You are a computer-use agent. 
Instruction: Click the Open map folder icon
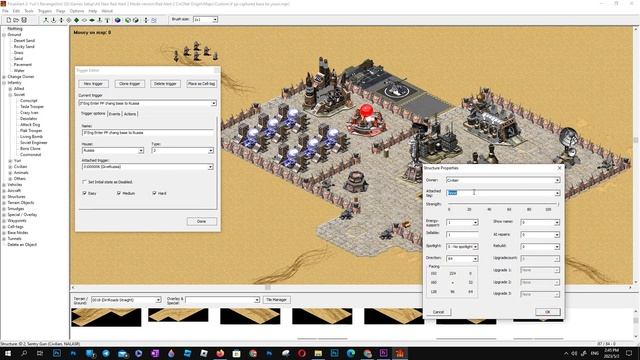point(16,20)
